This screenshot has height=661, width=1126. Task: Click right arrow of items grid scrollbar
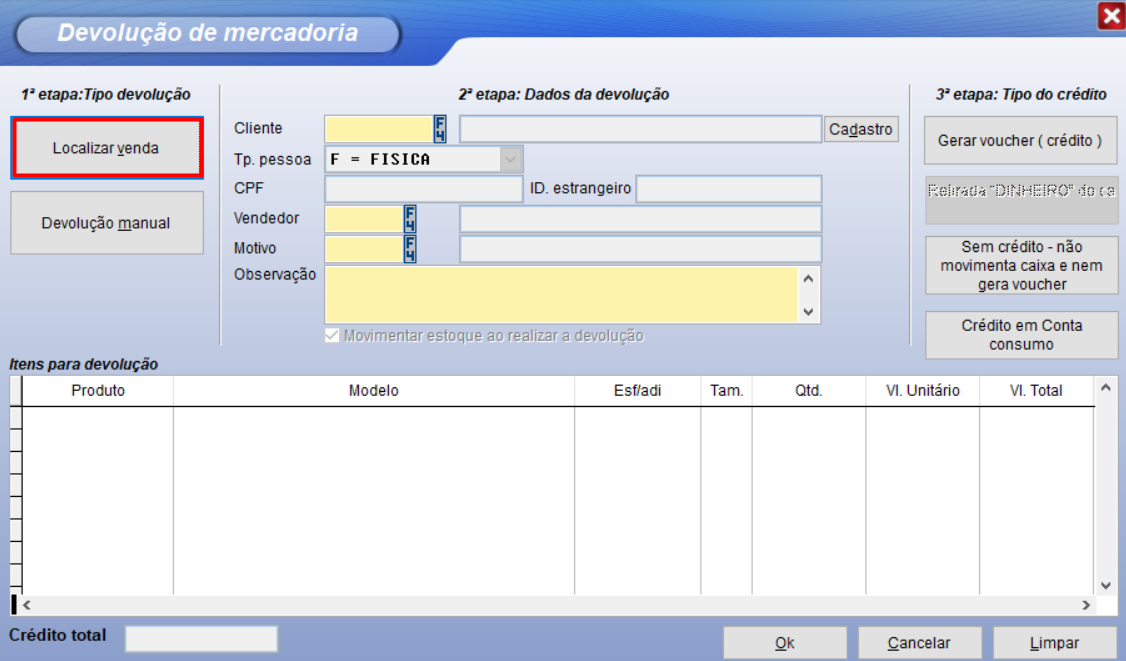click(1085, 605)
